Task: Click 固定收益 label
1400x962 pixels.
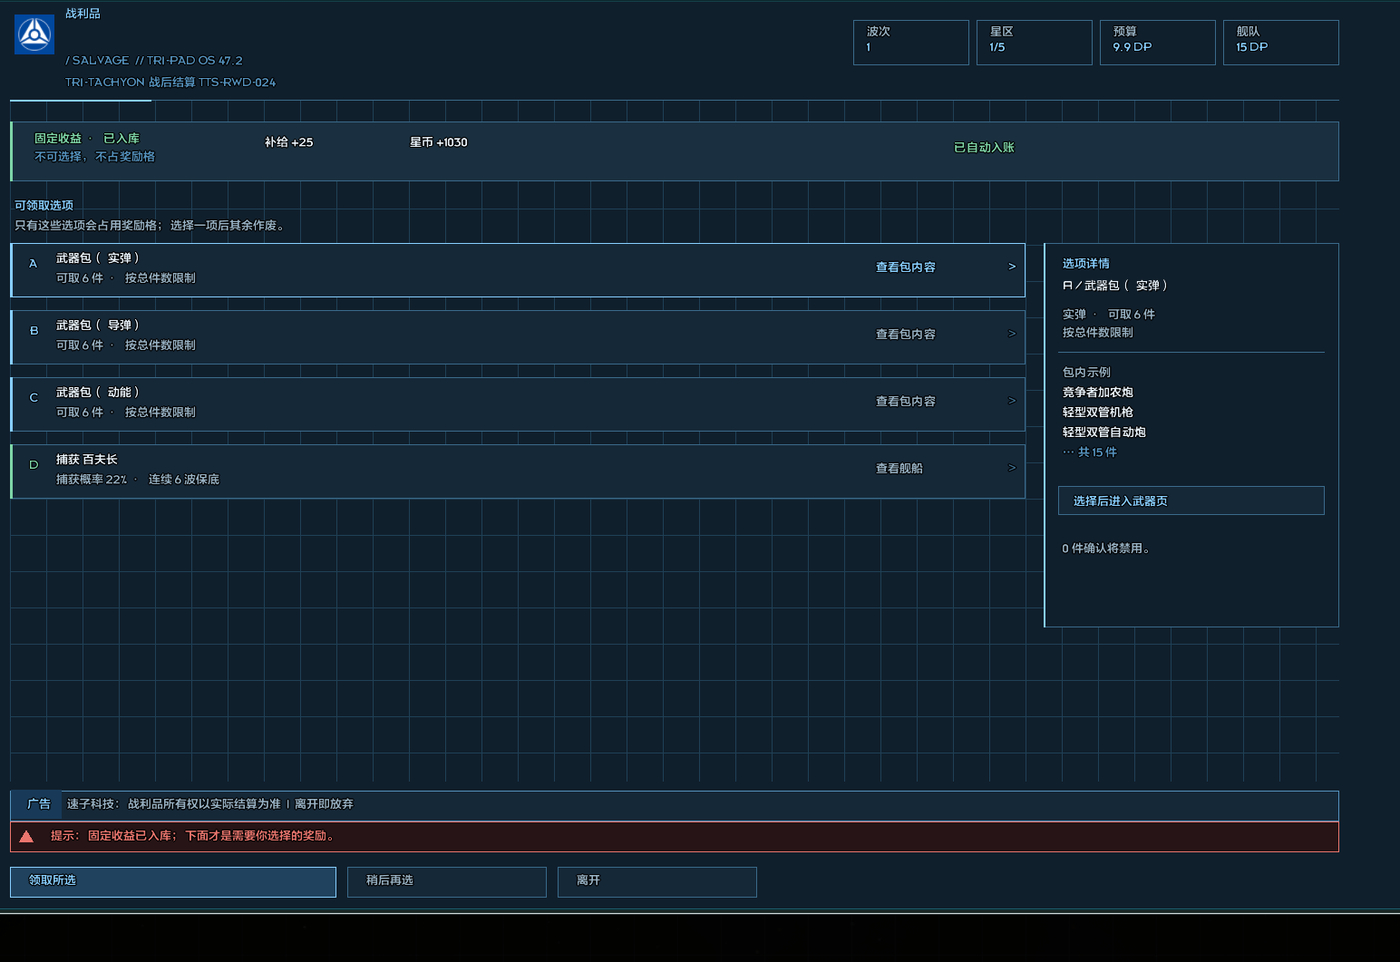Action: 58,138
